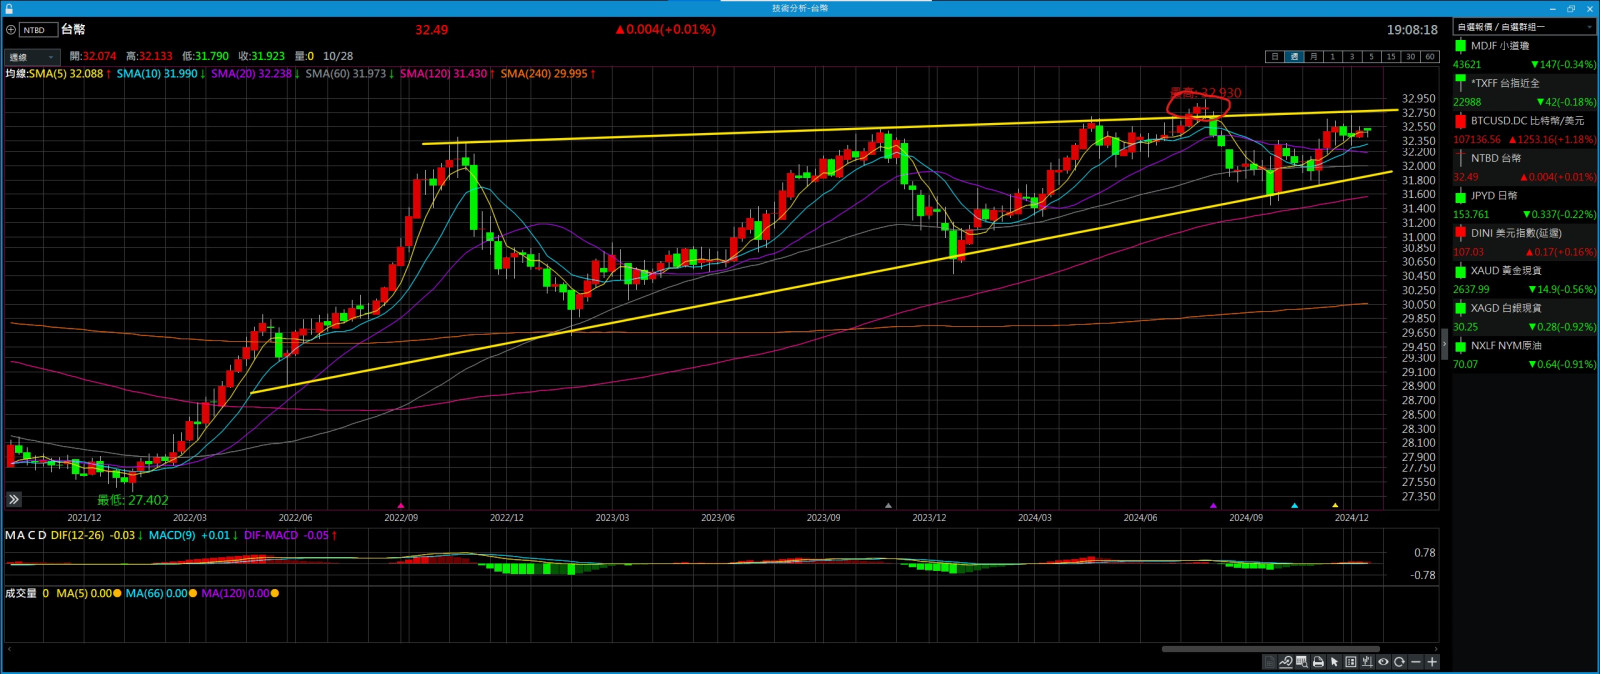Click the yellow triangle marker near 2024/12
The height and width of the screenshot is (674, 1600).
[1335, 506]
